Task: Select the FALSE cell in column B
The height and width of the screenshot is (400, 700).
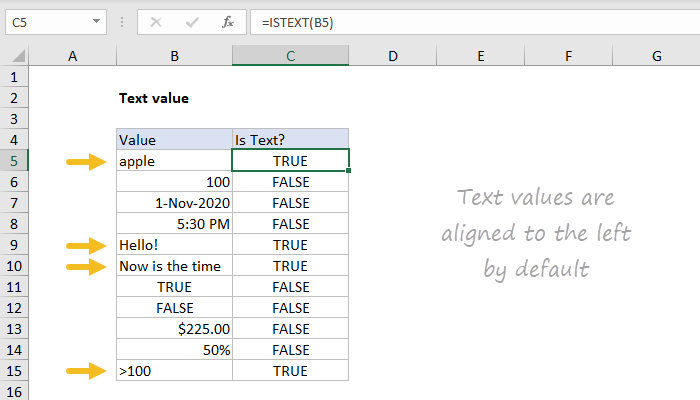Action: click(175, 308)
